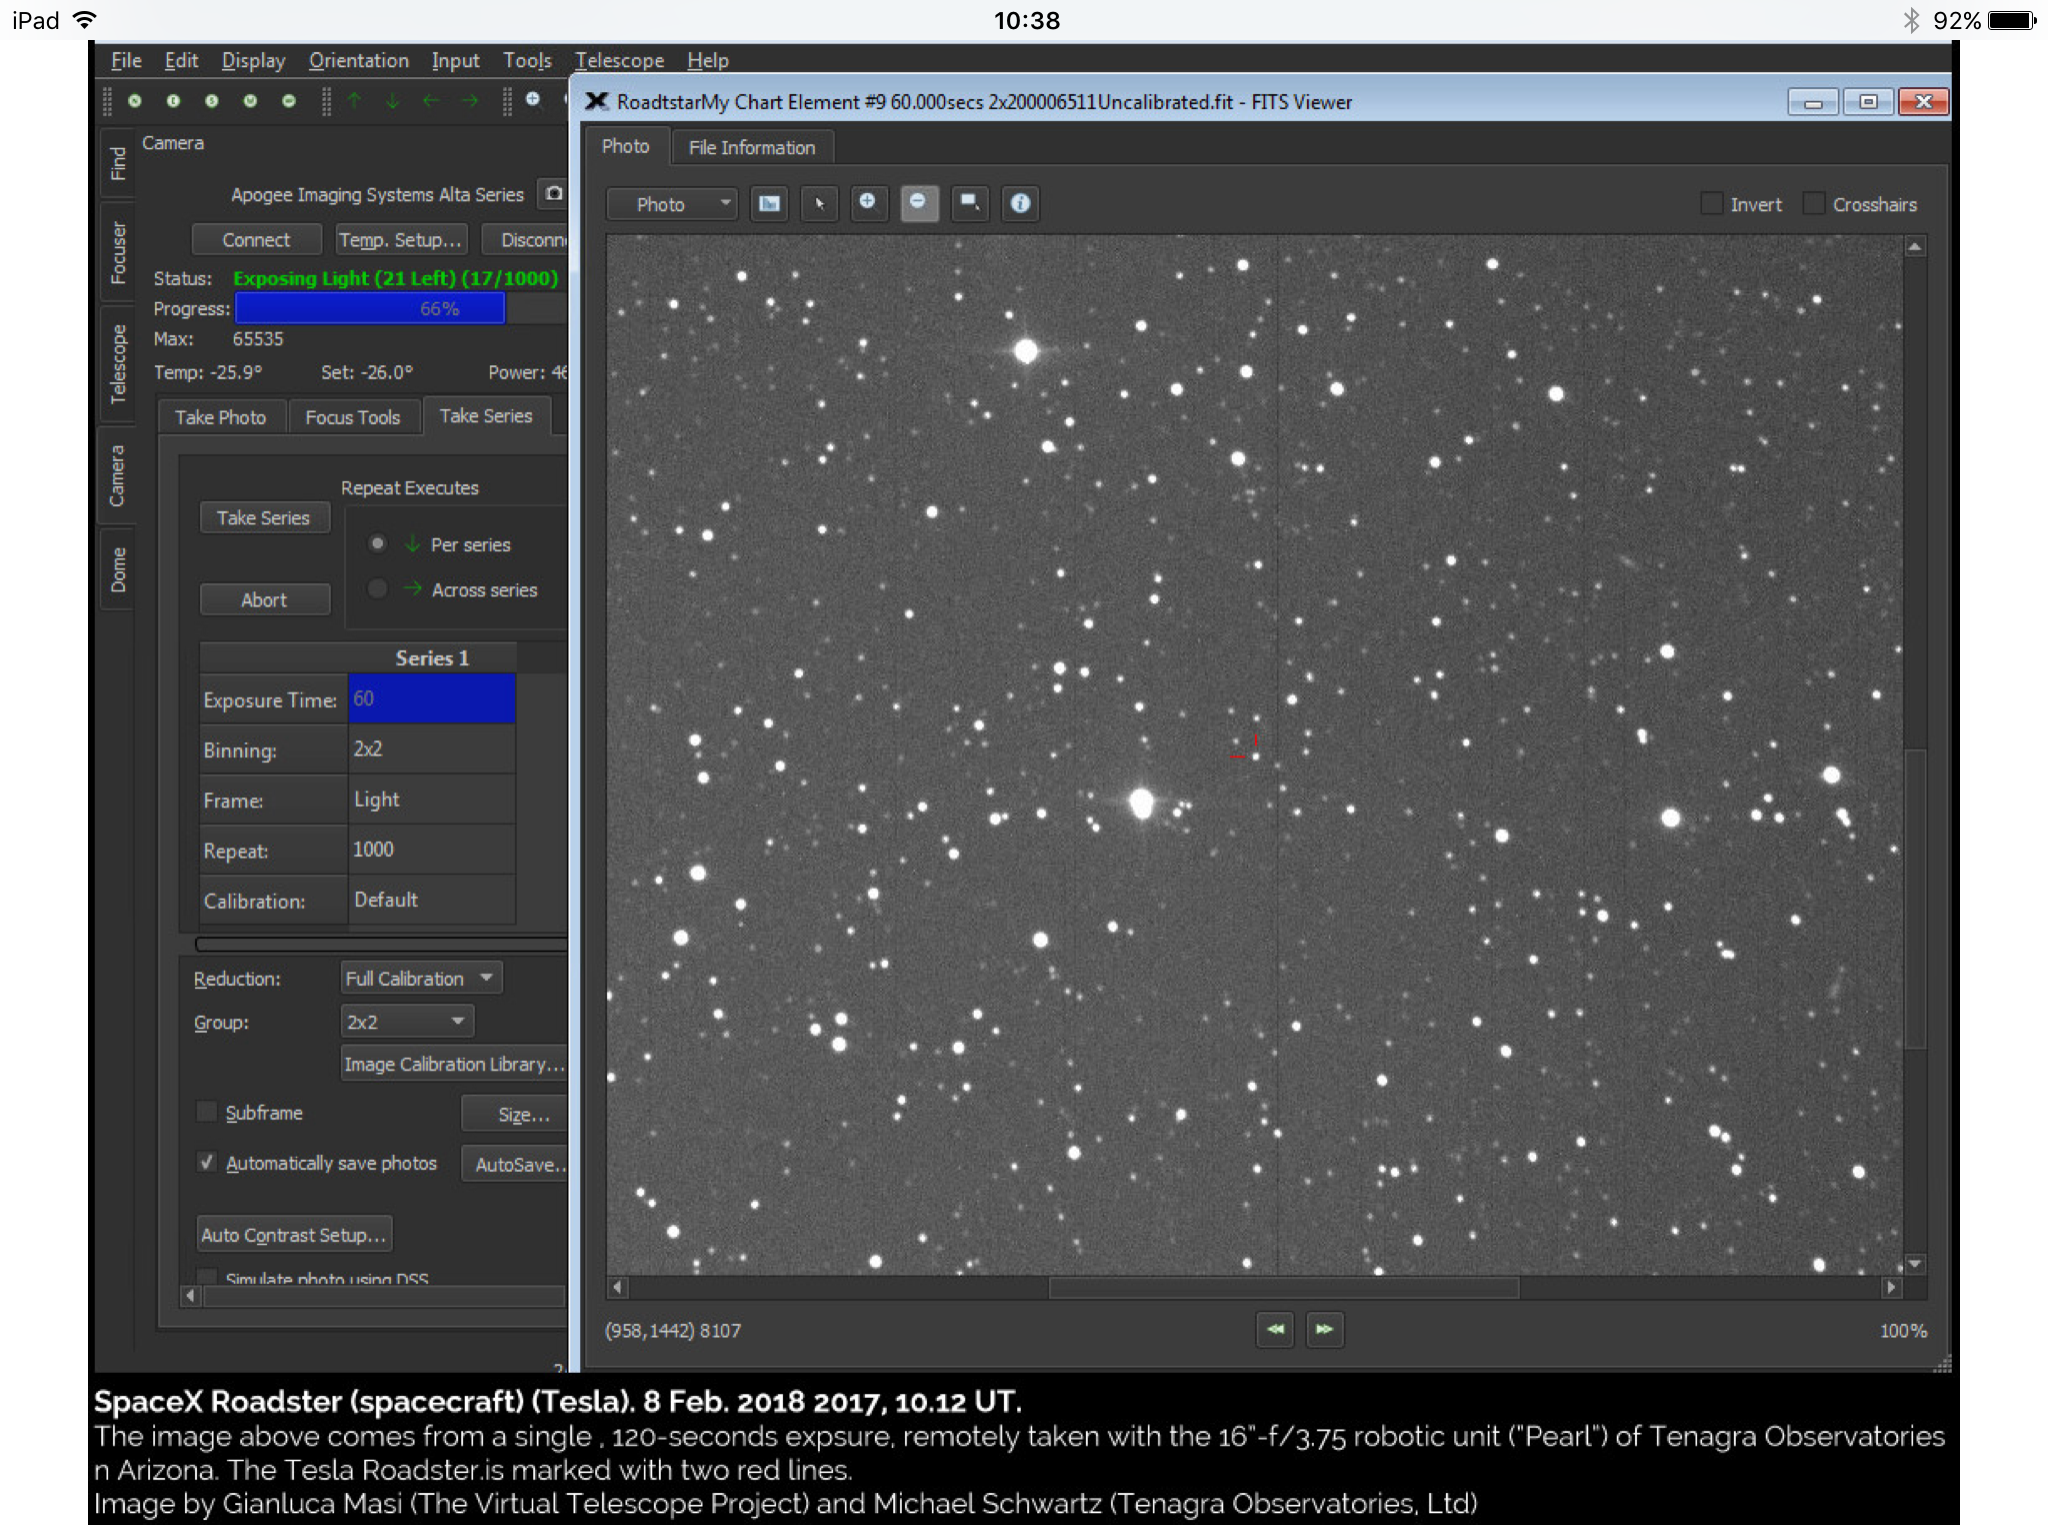Open Image Calibration Library
The height and width of the screenshot is (1536, 2048).
pos(455,1064)
